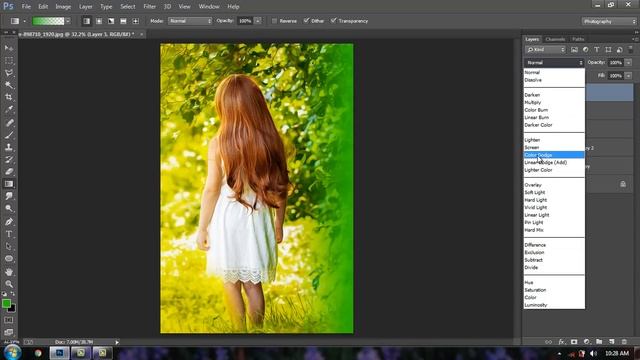The width and height of the screenshot is (640, 360).
Task: Filter layers by smart objects icon
Action: 620,50
